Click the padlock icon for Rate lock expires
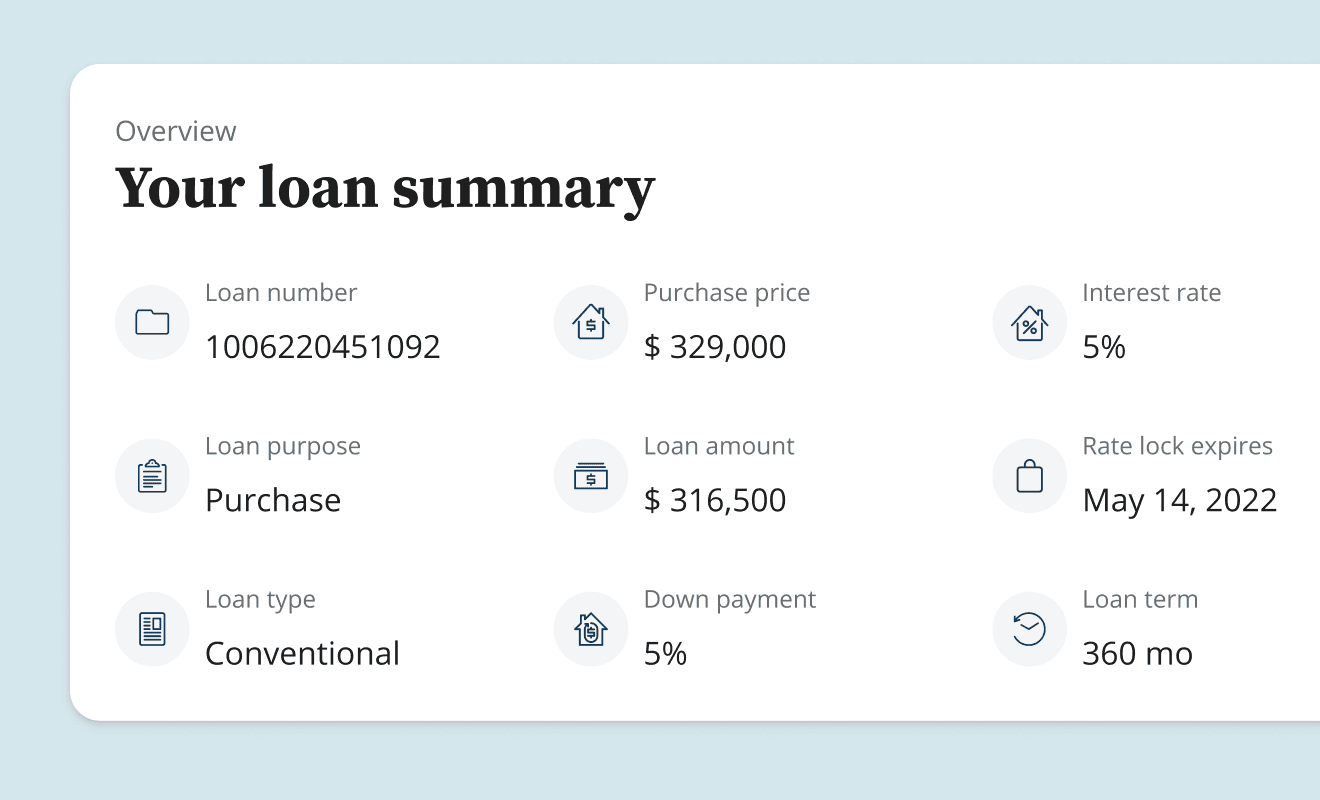Viewport: 1320px width, 800px height. click(x=1029, y=476)
